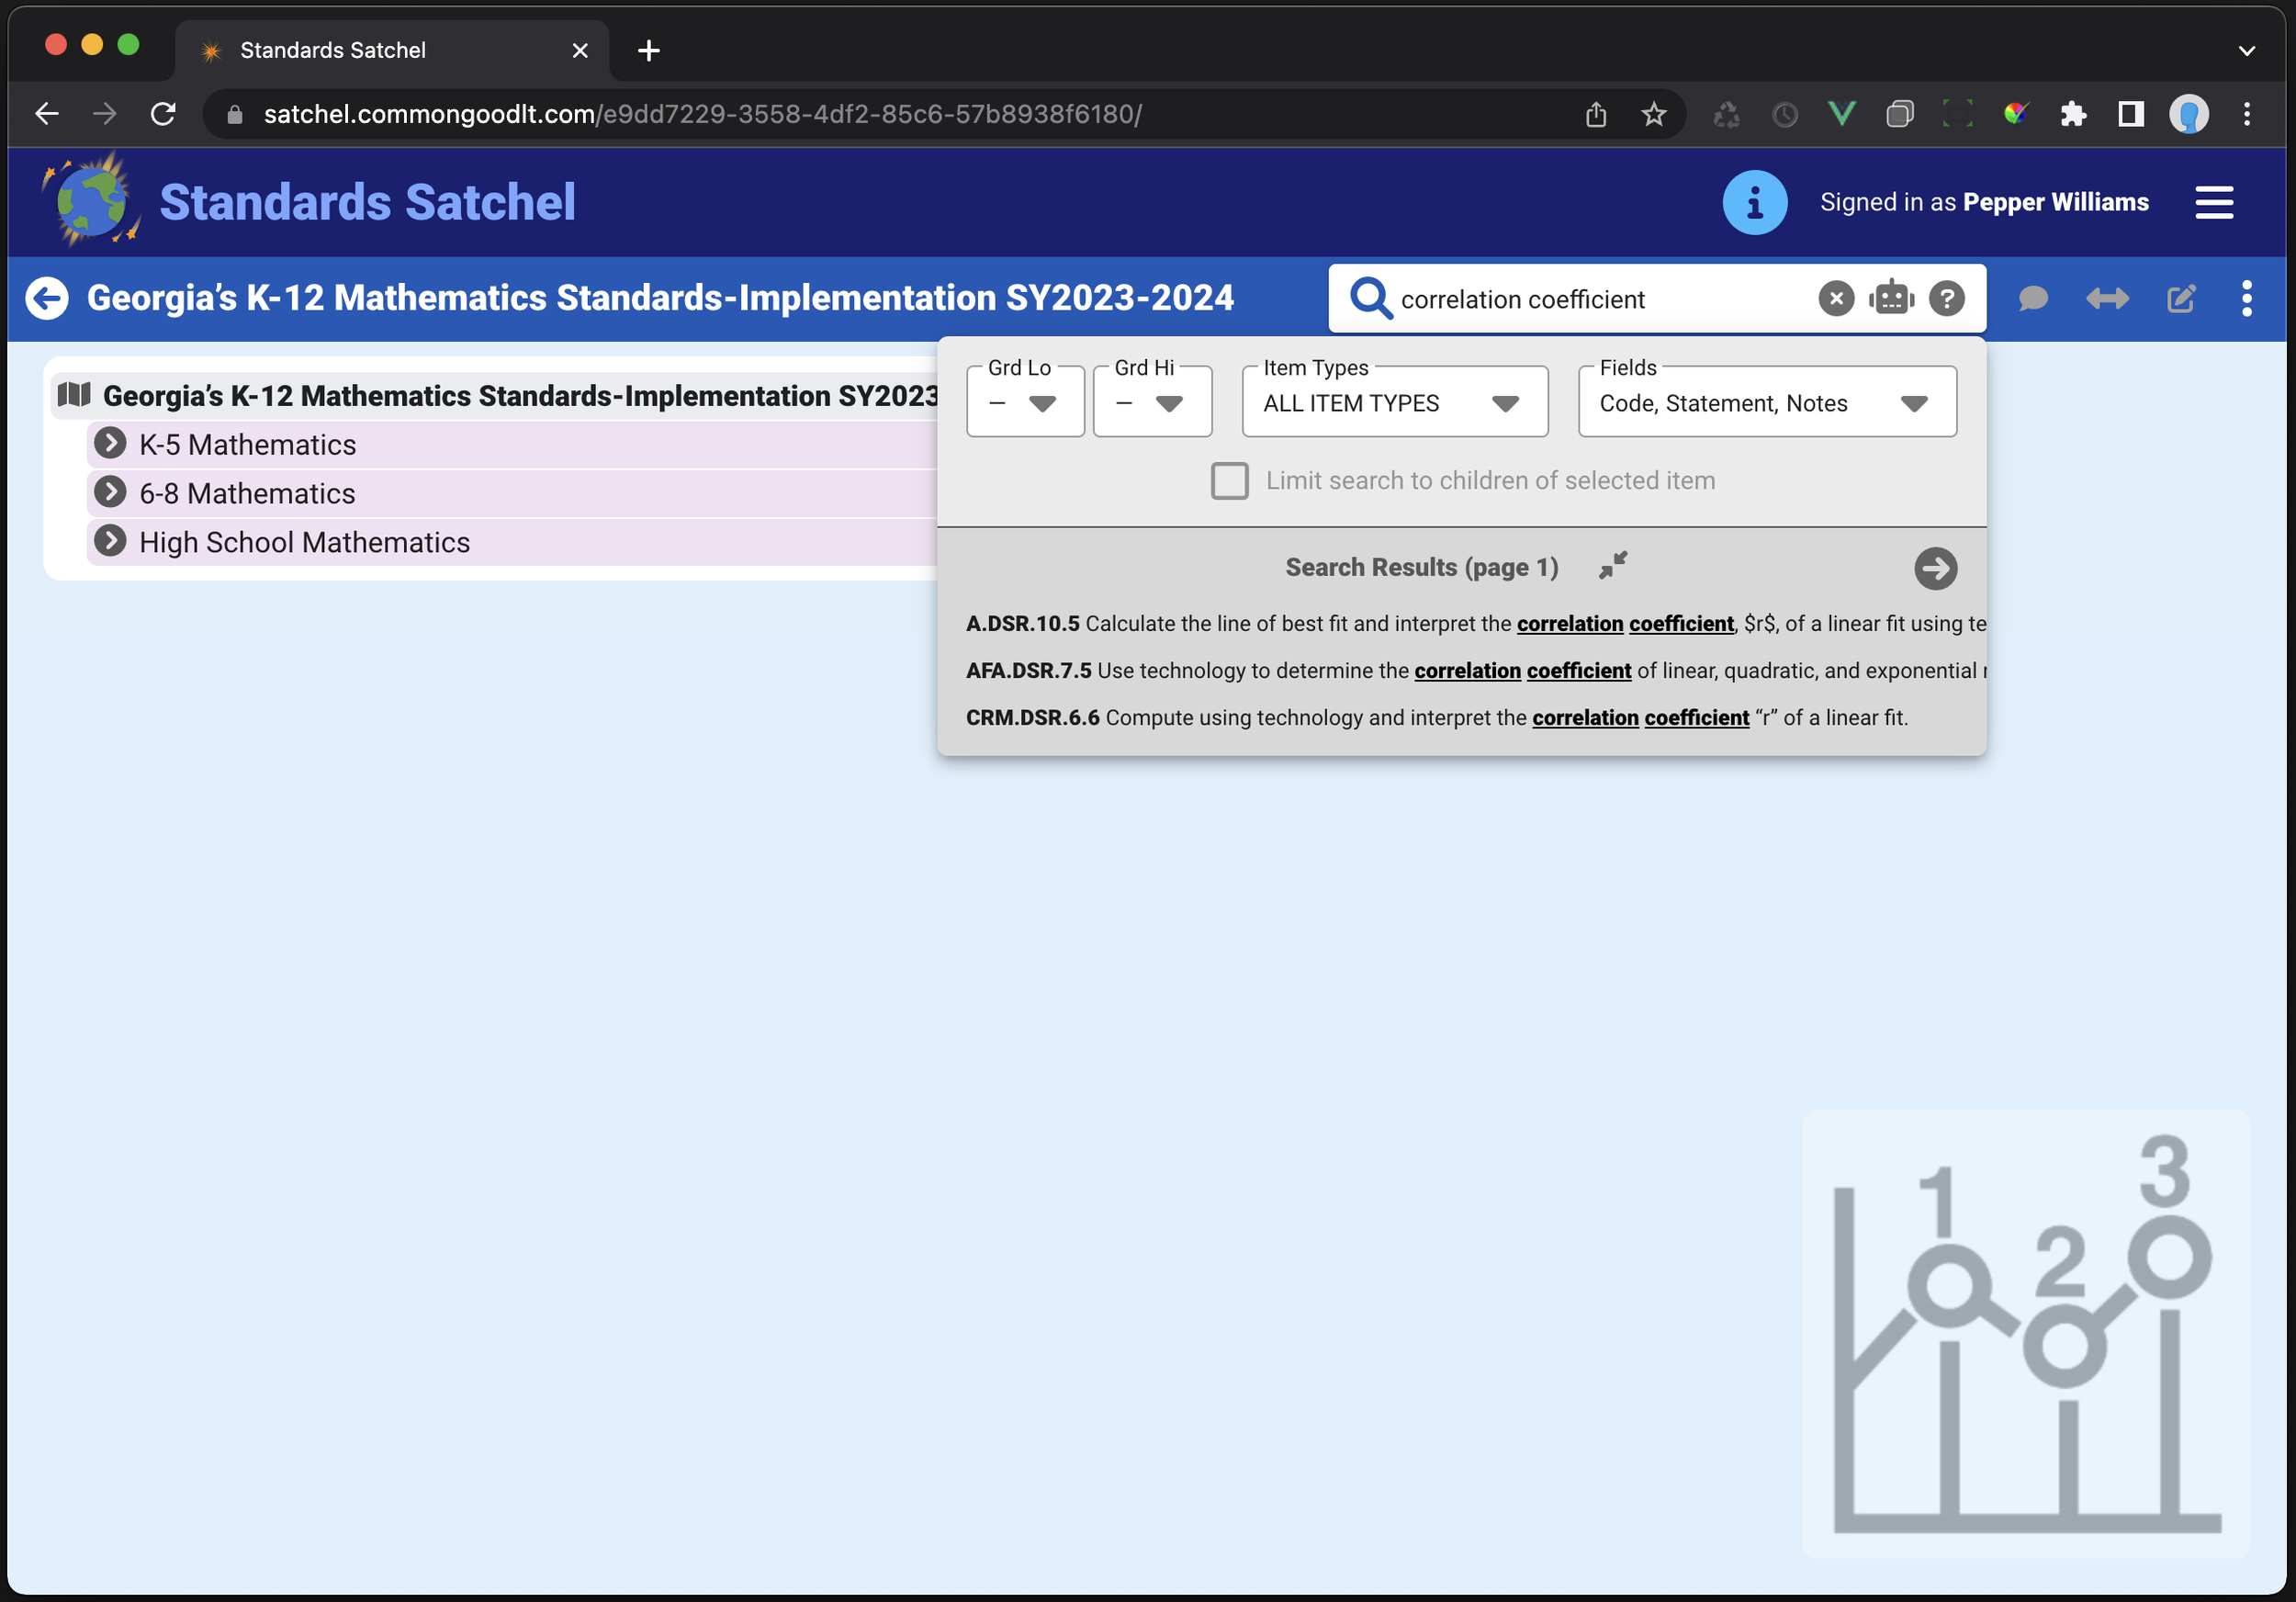Click the robot AI search icon
The height and width of the screenshot is (1602, 2296).
click(1891, 298)
